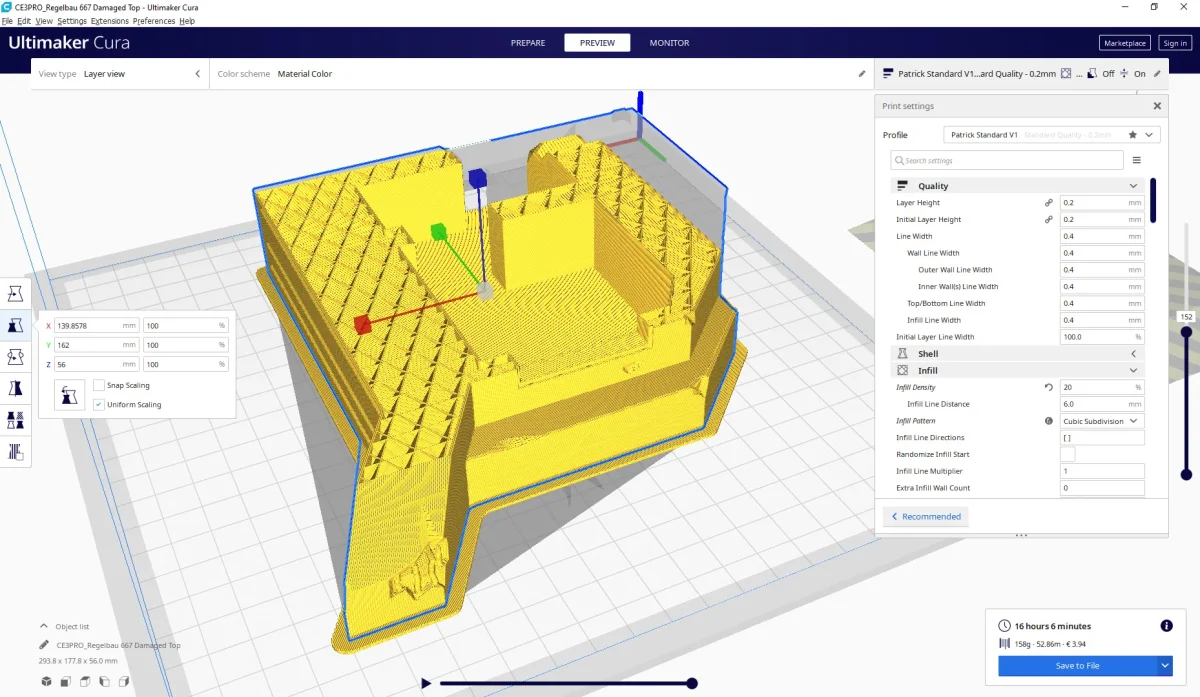This screenshot has height=697, width=1200.
Task: Open the Marketplace
Action: pyautogui.click(x=1124, y=43)
